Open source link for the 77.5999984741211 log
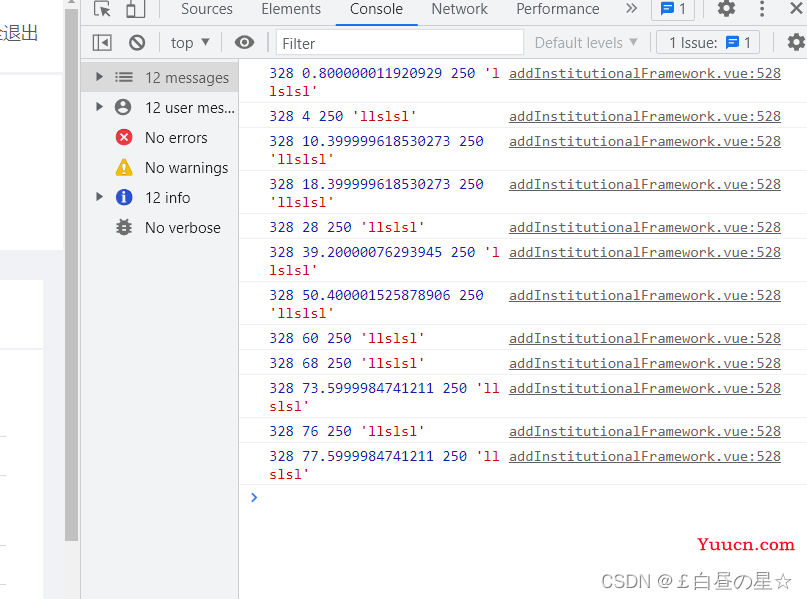The height and width of the screenshot is (599, 807). click(x=645, y=456)
